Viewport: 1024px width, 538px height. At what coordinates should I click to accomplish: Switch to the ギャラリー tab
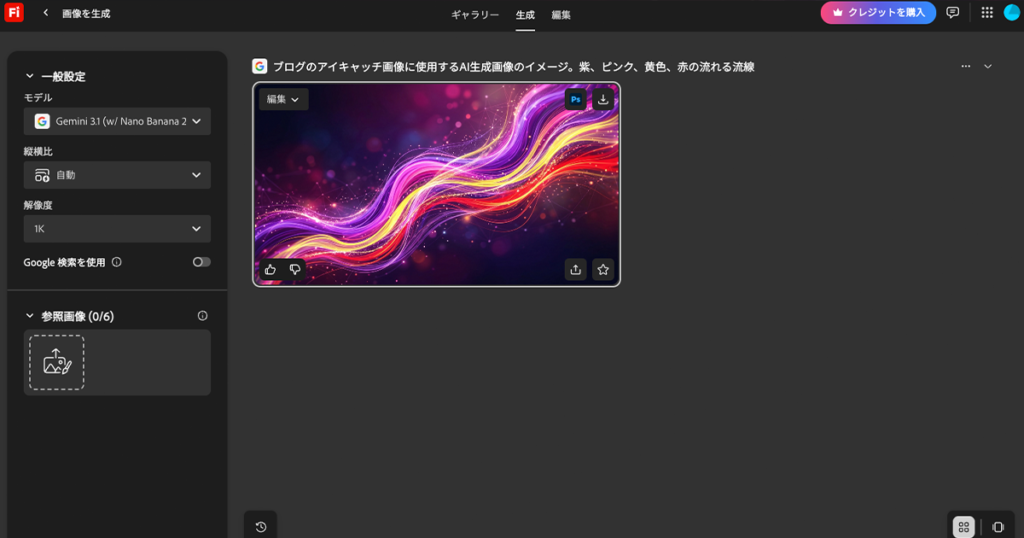click(475, 15)
